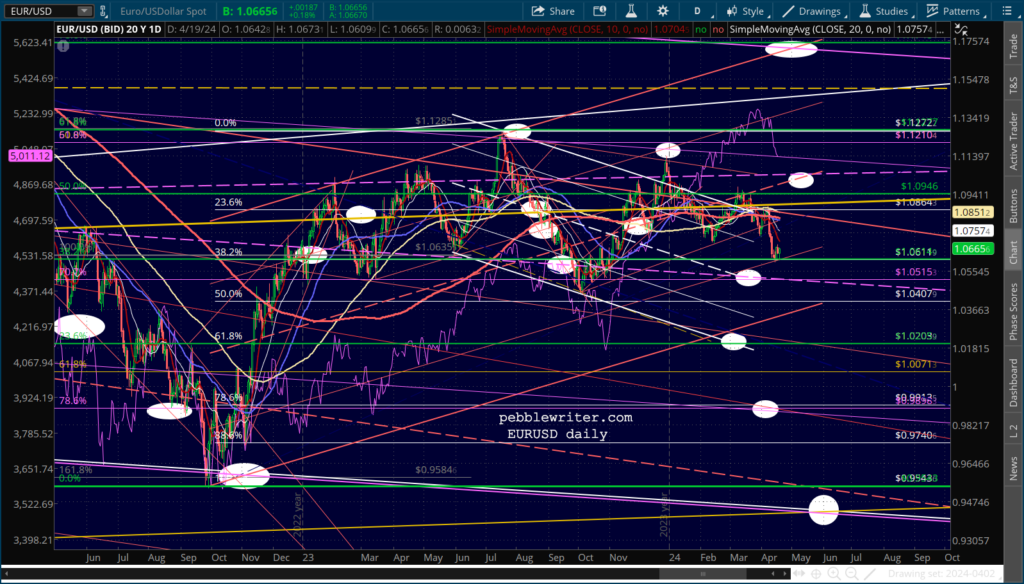
Task: Click the active drawing tool line icon
Action: [870, 574]
